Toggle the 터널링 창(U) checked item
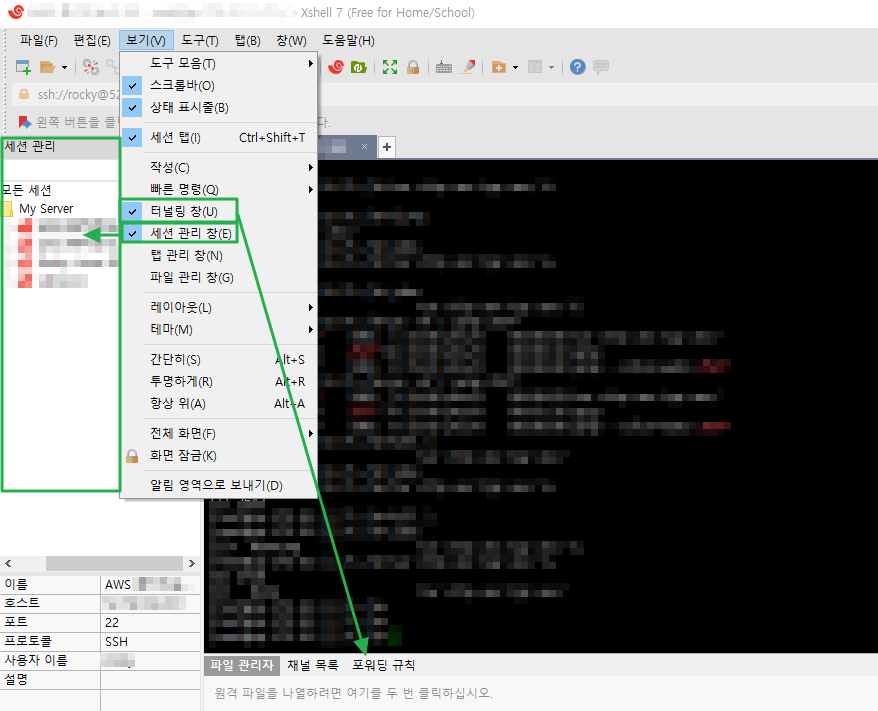The image size is (878, 711). point(219,211)
